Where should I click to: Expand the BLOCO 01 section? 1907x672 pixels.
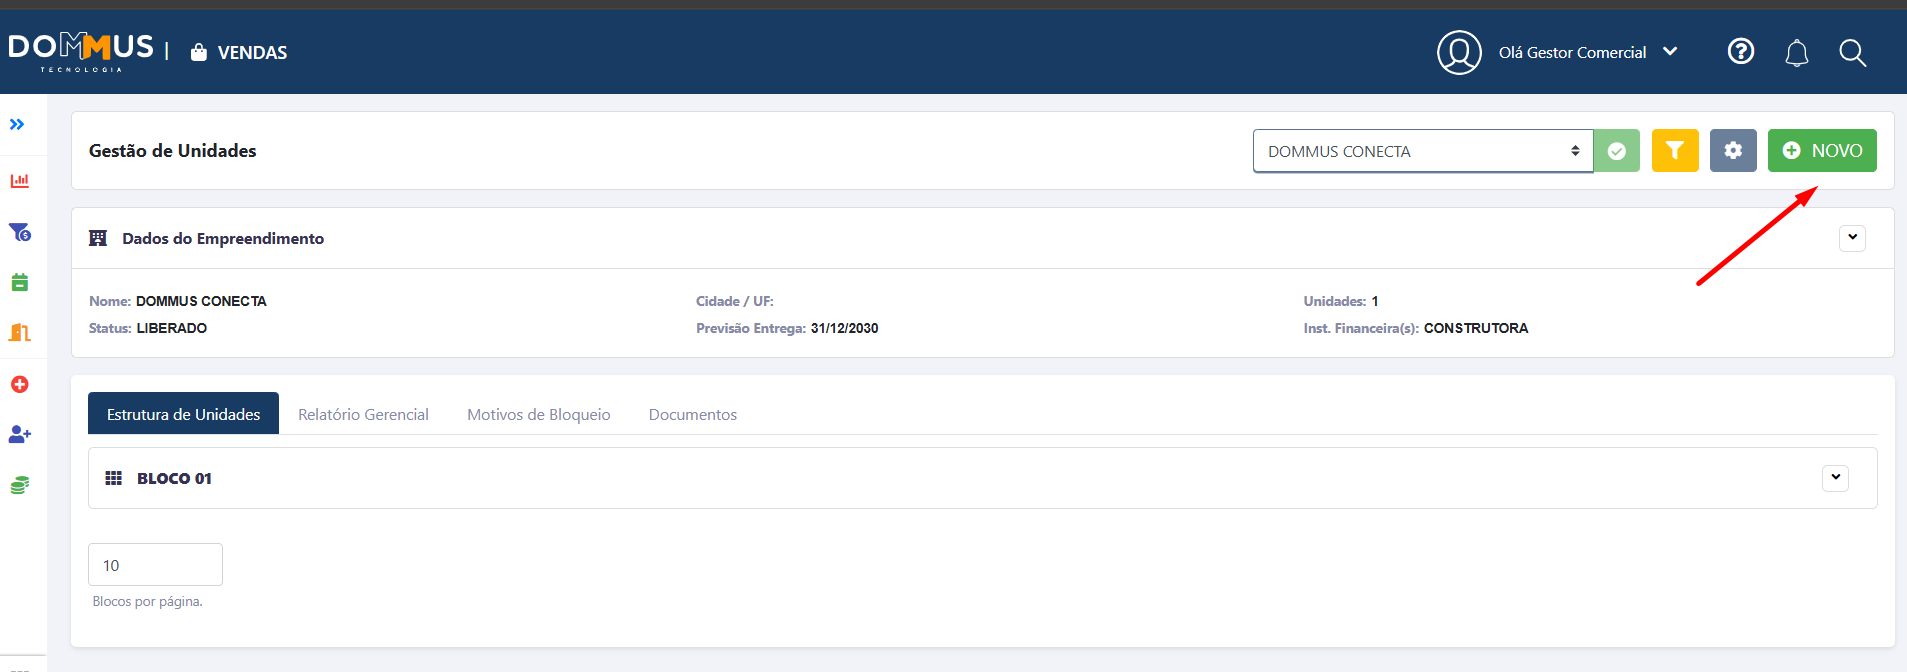1835,478
